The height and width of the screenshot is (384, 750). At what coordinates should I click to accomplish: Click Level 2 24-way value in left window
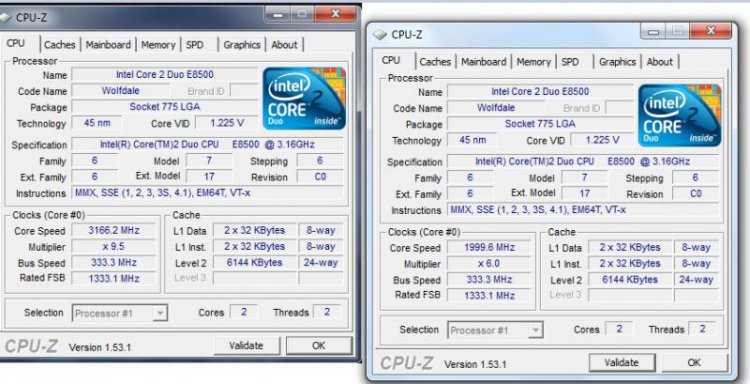point(320,263)
